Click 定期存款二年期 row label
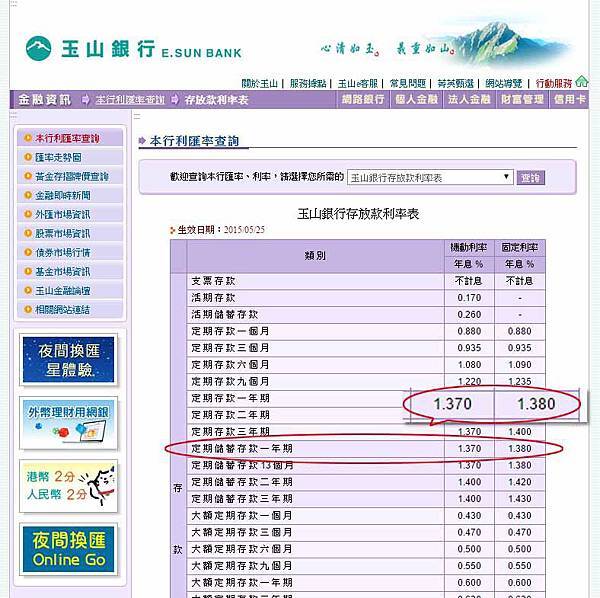 pyautogui.click(x=230, y=415)
